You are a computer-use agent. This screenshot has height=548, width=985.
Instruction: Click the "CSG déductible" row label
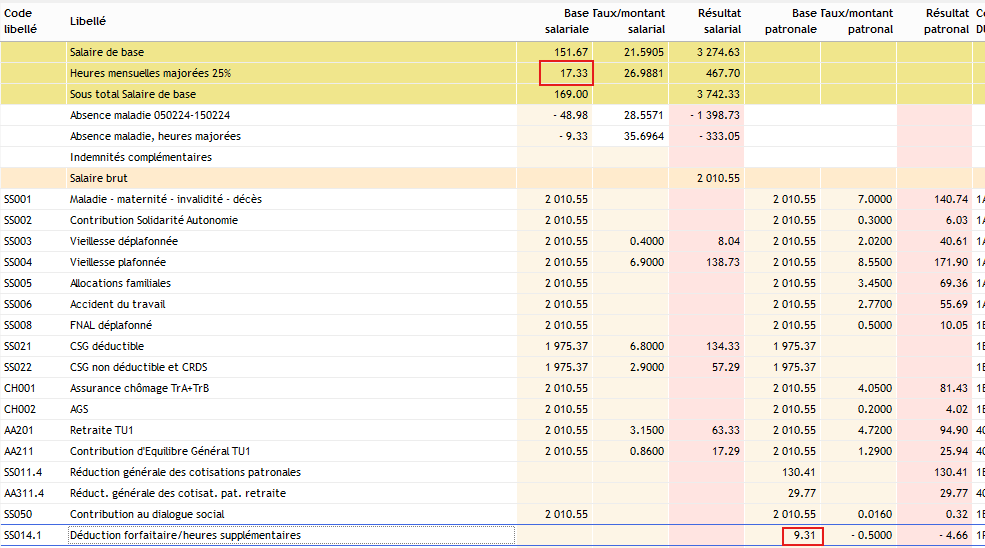[x=107, y=346]
